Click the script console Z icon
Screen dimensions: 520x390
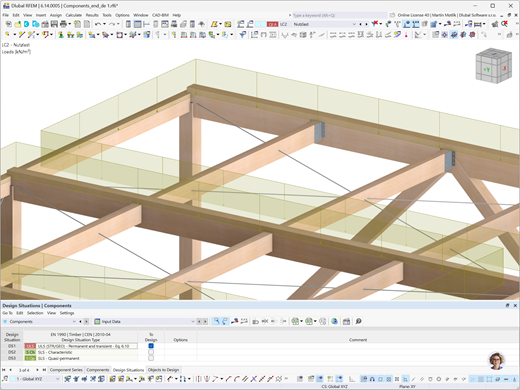(x=214, y=24)
